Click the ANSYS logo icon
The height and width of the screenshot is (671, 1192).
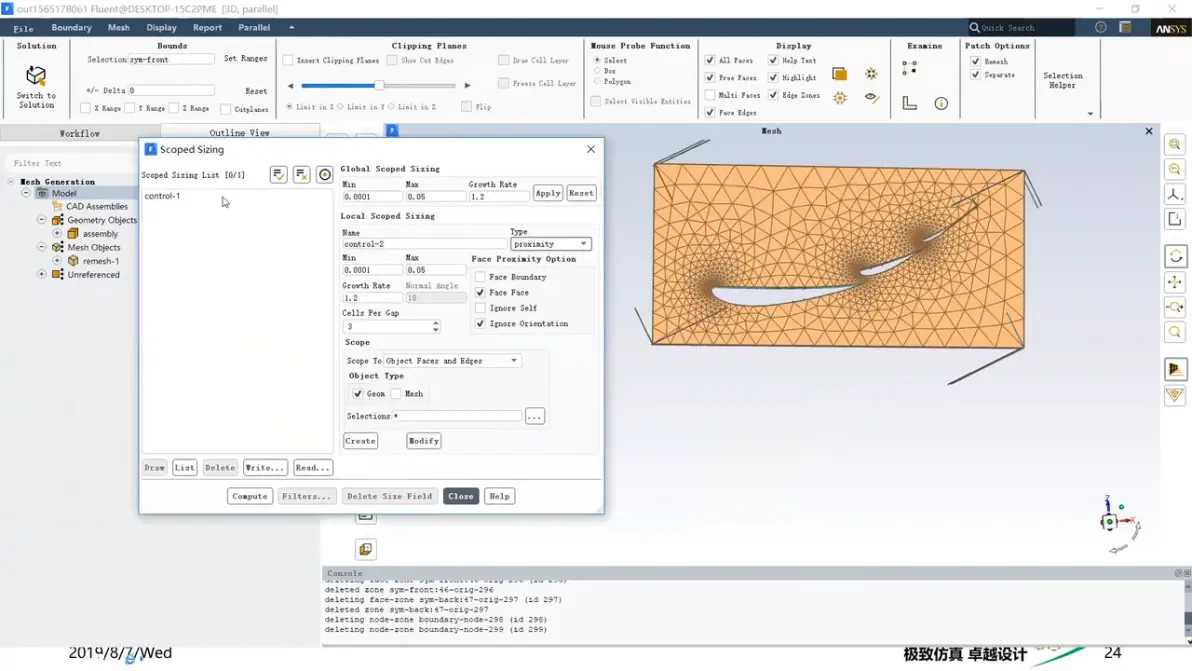coord(1171,28)
